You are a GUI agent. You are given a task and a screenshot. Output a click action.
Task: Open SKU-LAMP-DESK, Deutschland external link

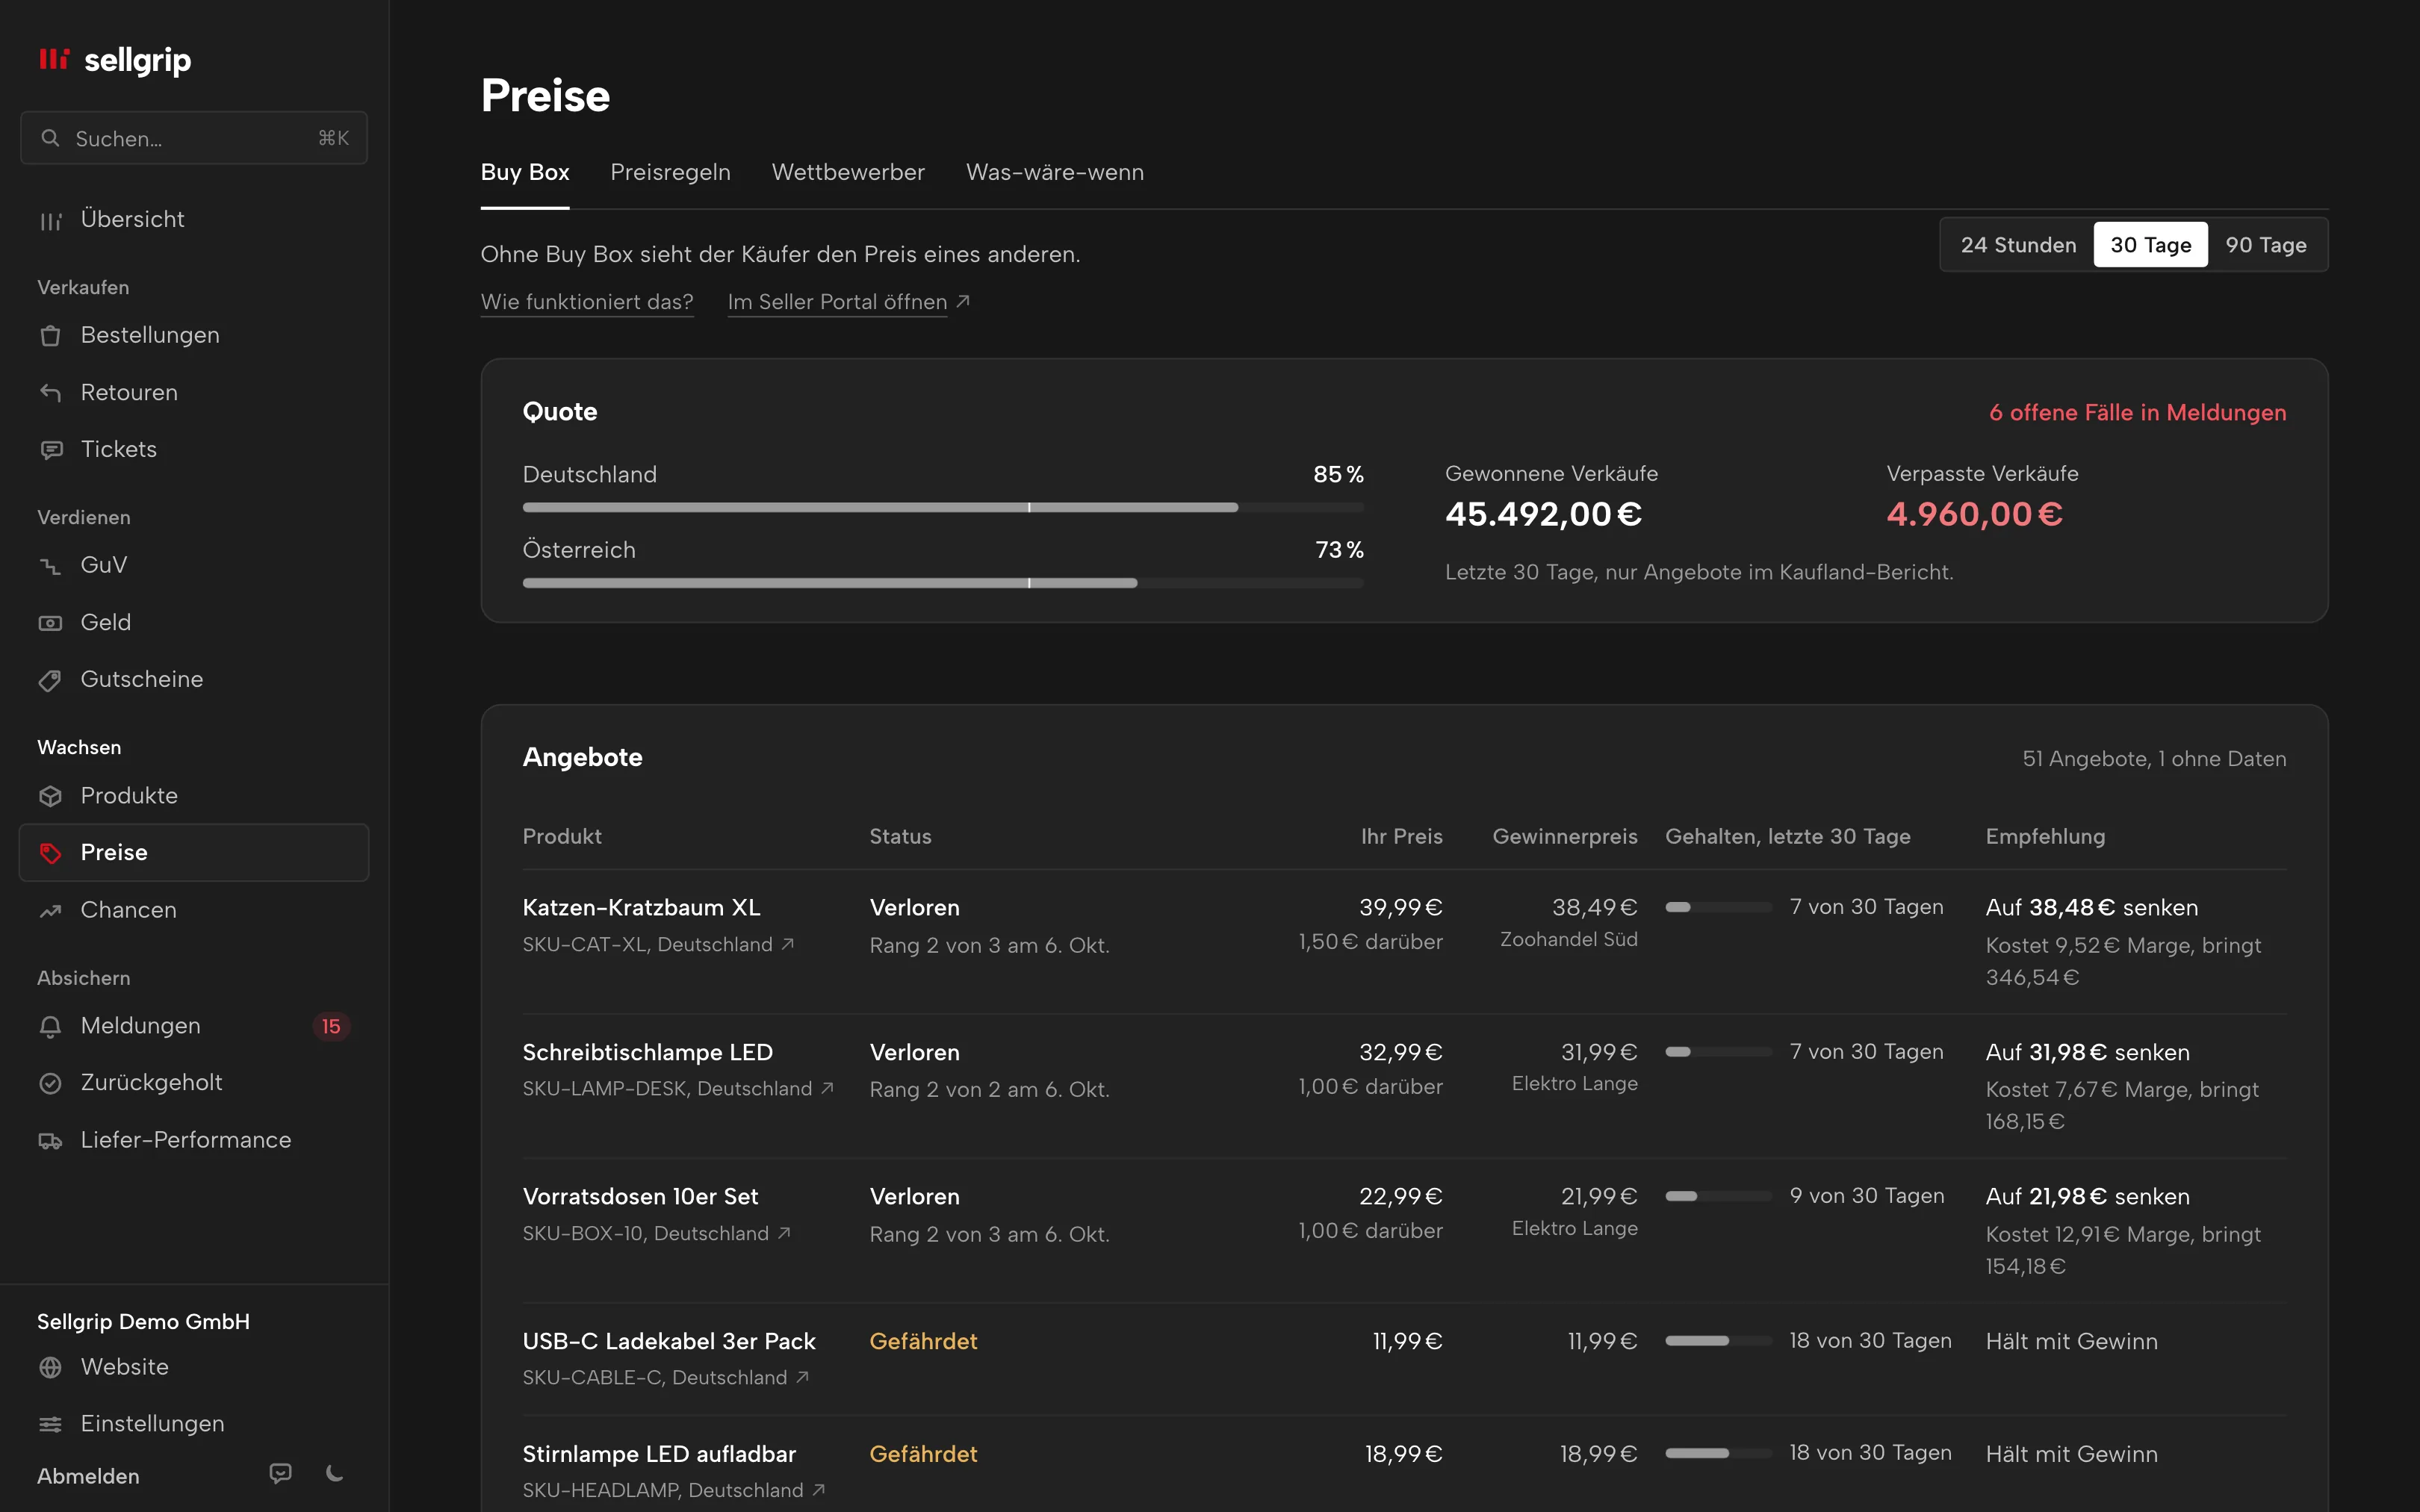point(678,1088)
